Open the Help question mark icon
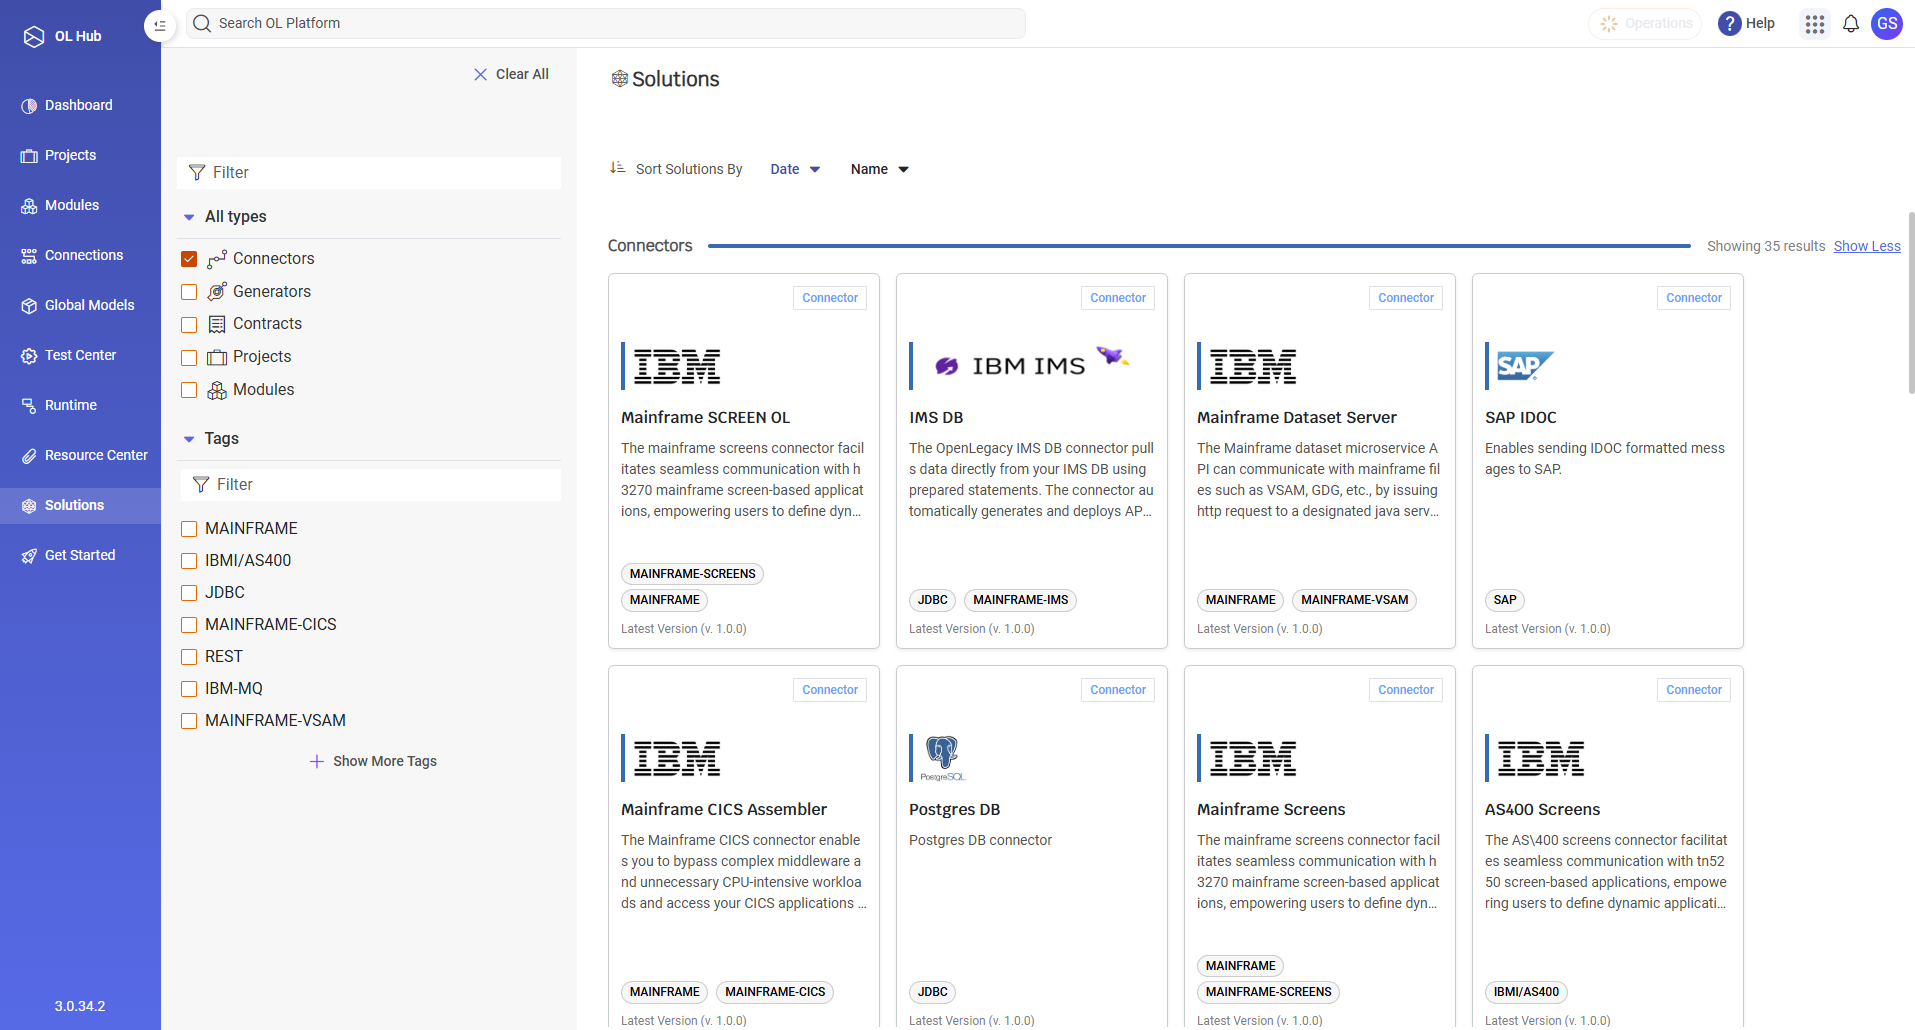This screenshot has height=1030, width=1915. tap(1729, 24)
